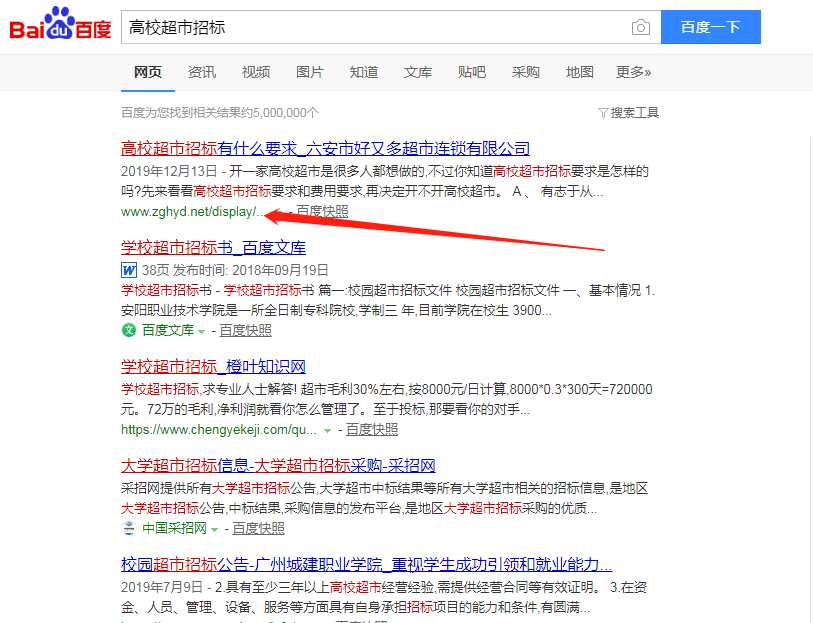Open the 采购 tab
Viewport: 813px width, 623px height.
point(525,72)
